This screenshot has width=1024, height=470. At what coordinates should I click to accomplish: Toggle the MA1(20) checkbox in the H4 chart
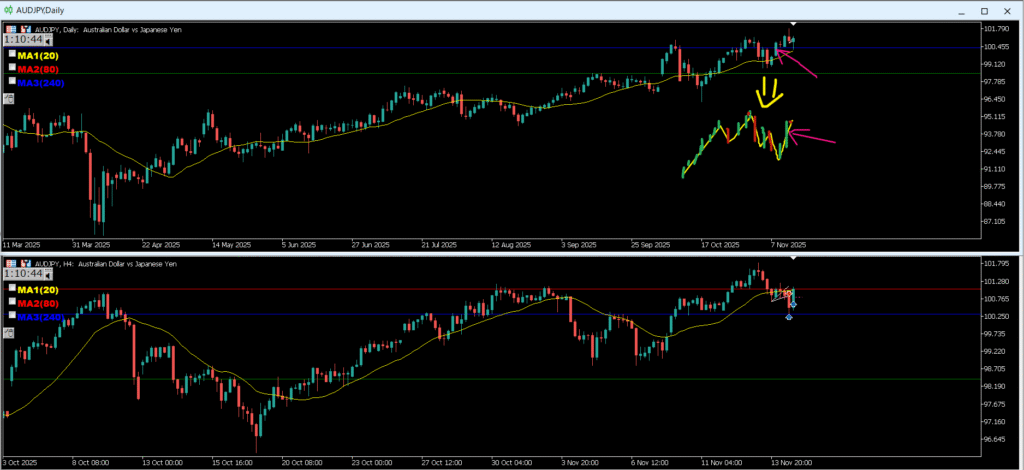[12, 288]
